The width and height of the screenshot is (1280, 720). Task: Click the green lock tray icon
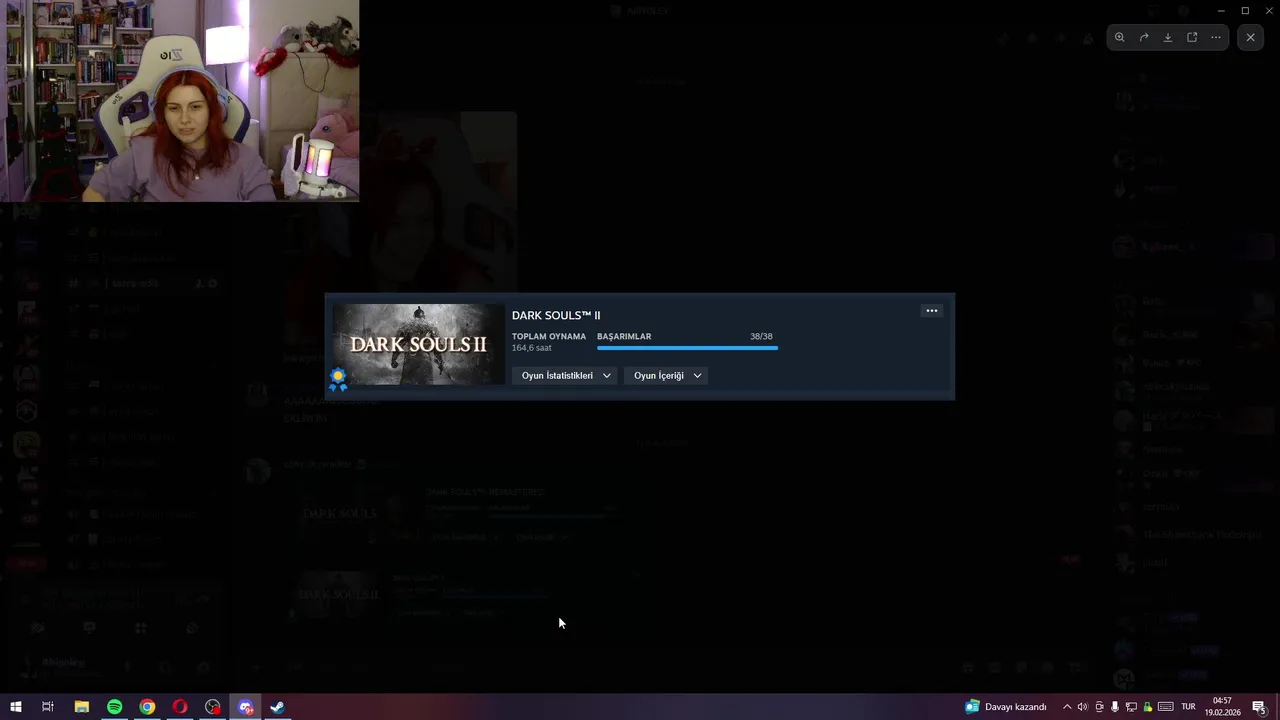pos(1147,707)
